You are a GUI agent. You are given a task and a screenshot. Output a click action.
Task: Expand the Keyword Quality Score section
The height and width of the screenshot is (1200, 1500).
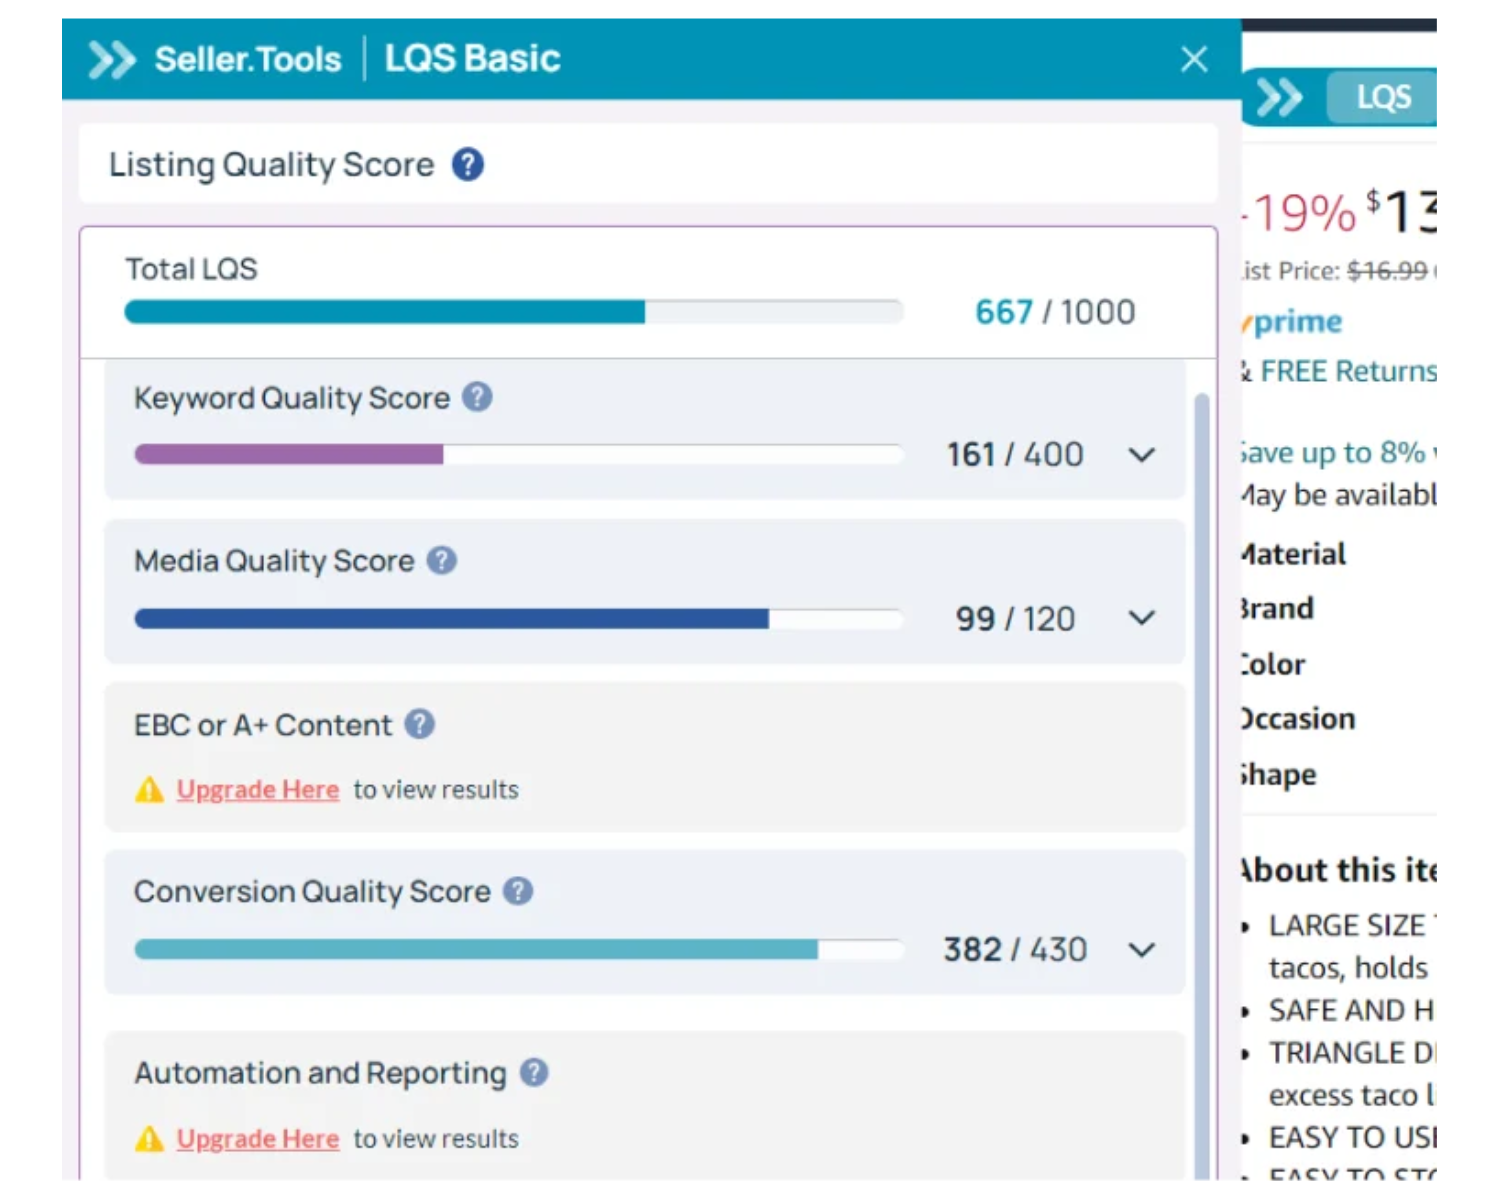click(x=1140, y=455)
